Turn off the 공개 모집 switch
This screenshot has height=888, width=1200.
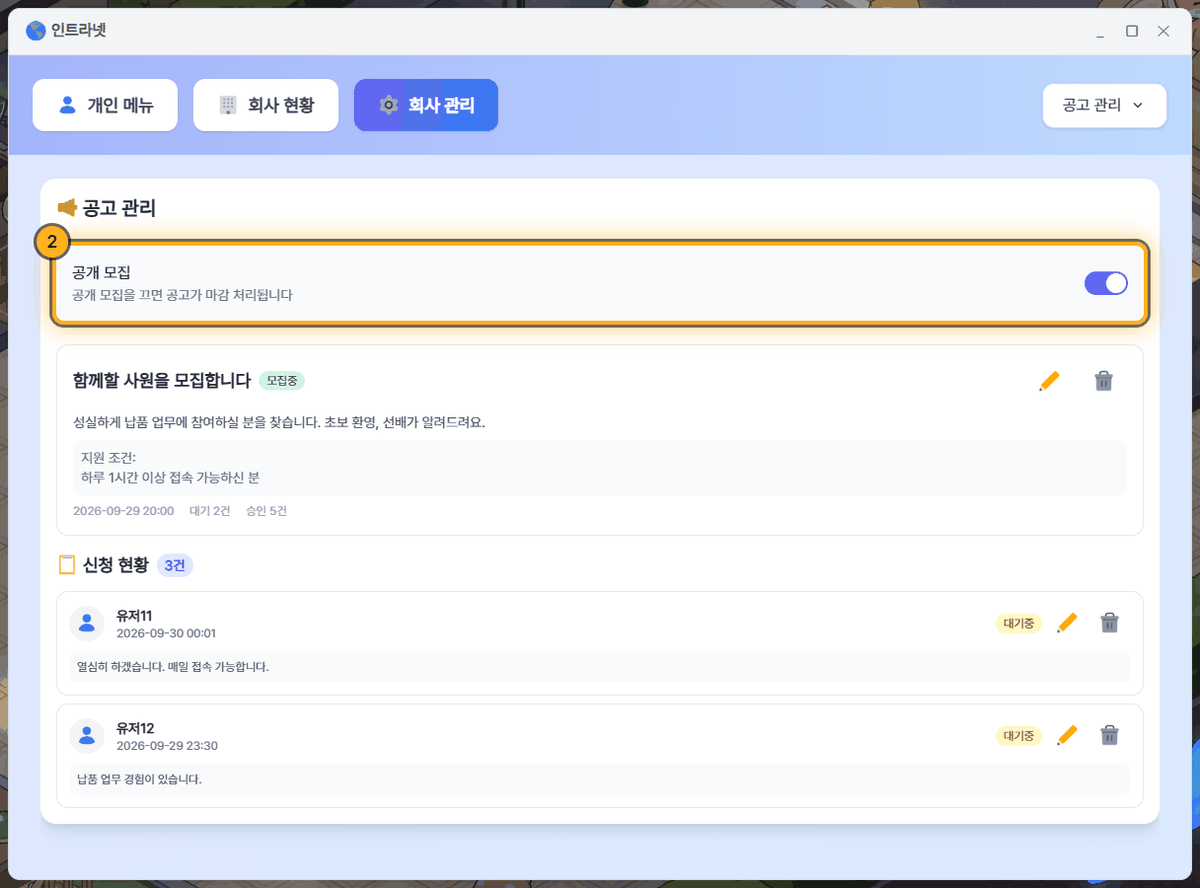coord(1106,283)
